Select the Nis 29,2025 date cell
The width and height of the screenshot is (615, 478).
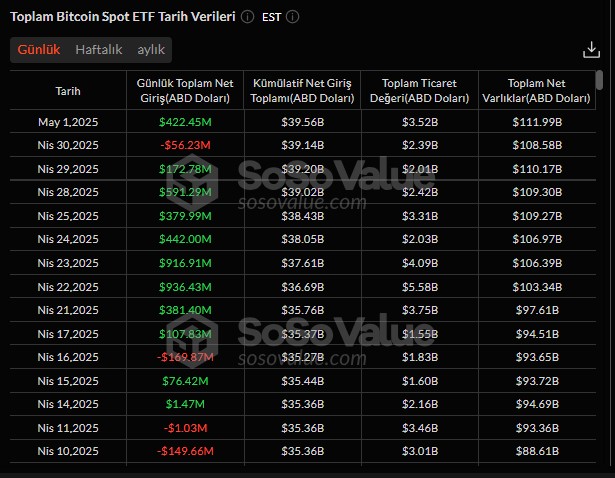[68, 169]
